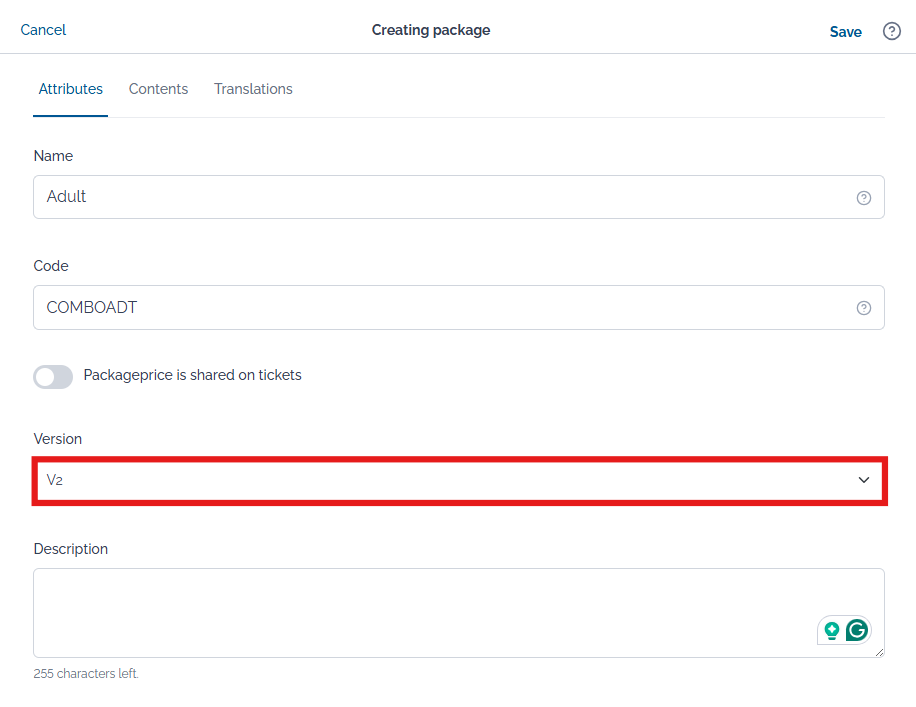Click into the Description text area
916x707 pixels.
pyautogui.click(x=459, y=613)
